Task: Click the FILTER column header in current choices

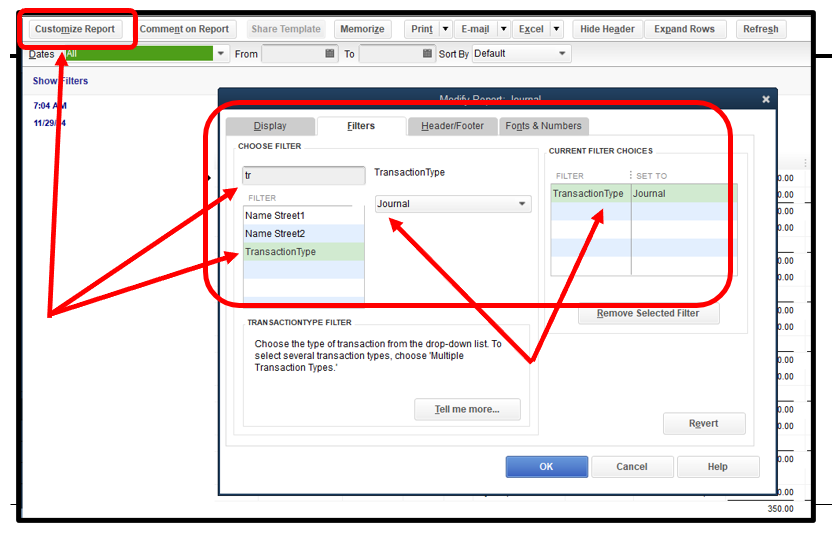Action: click(x=570, y=176)
